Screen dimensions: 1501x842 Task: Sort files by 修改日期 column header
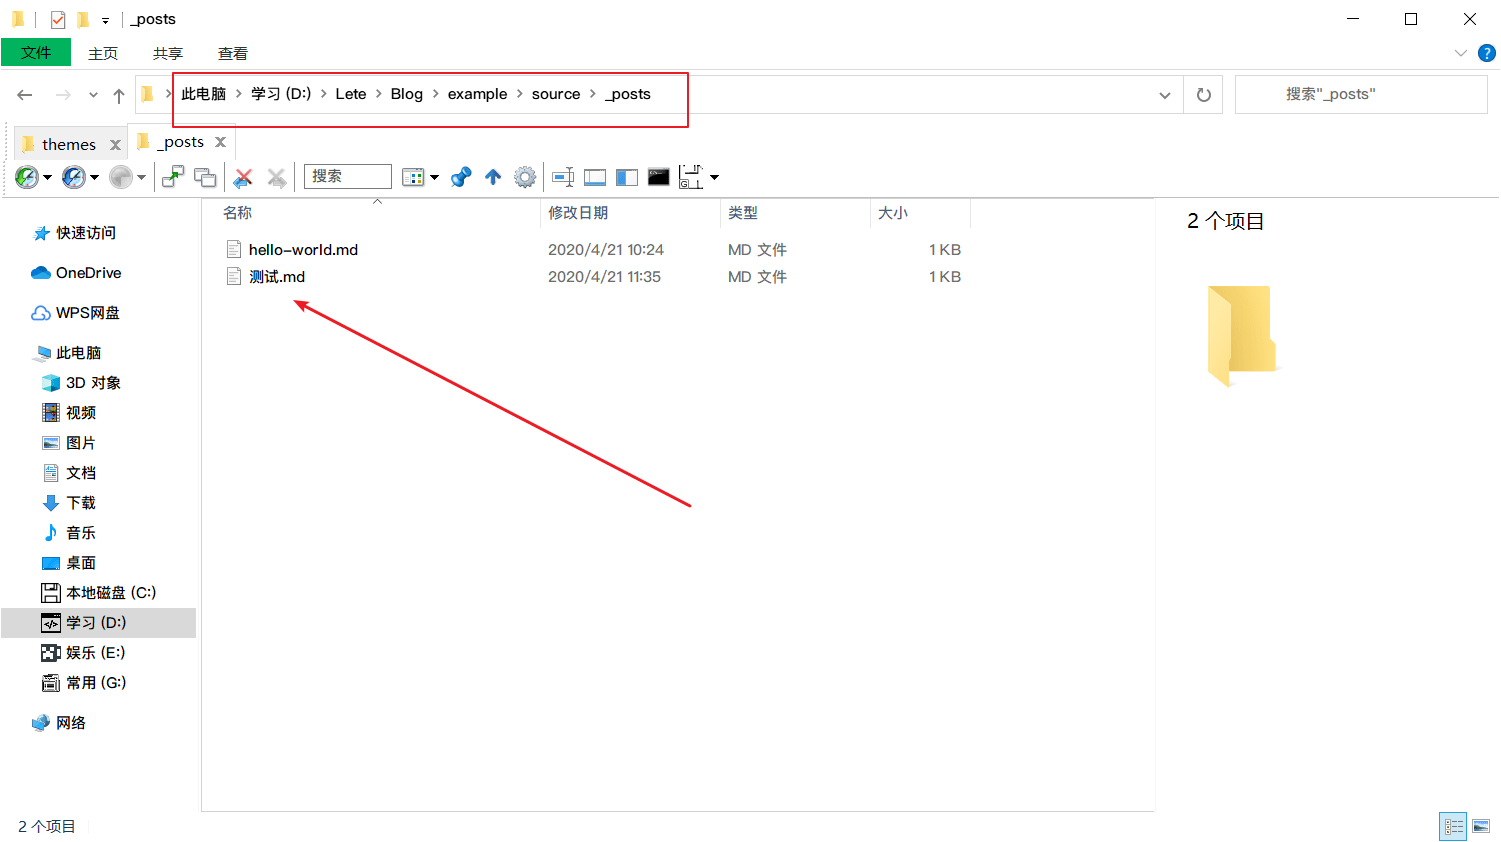tap(578, 213)
